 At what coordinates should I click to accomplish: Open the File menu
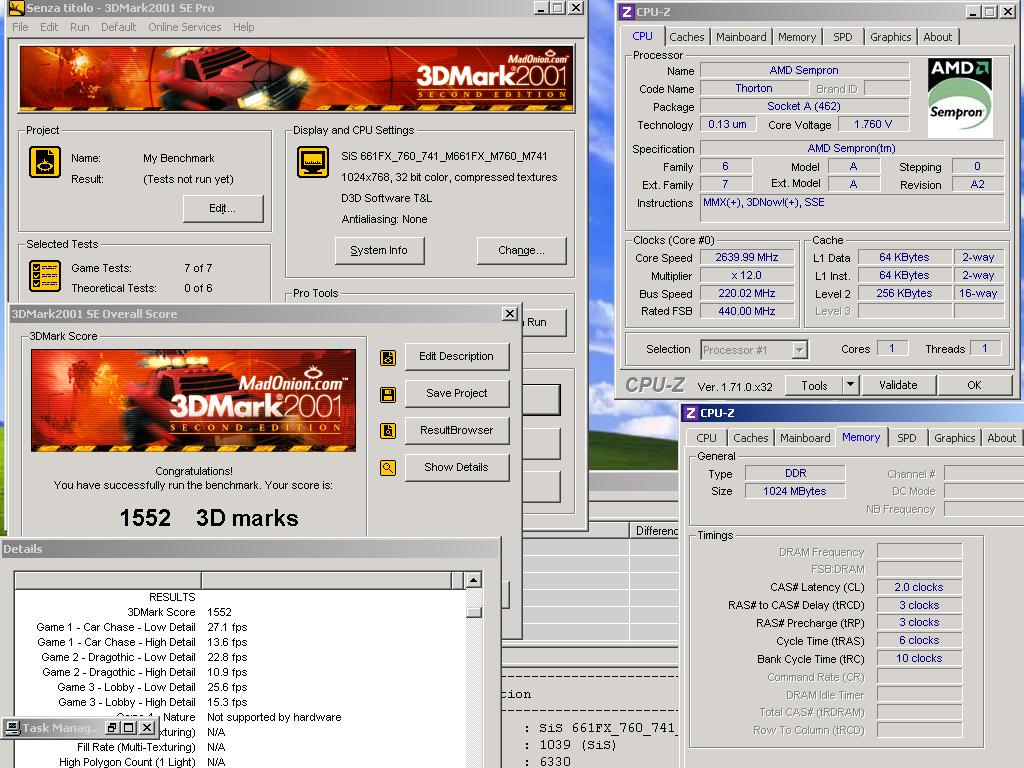pos(20,27)
